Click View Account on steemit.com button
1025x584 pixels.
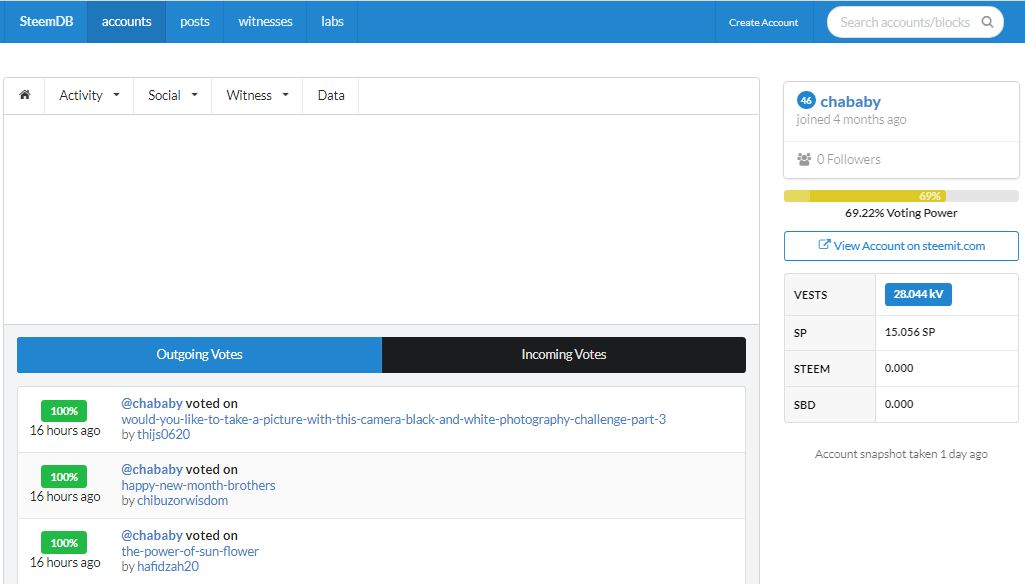click(901, 246)
